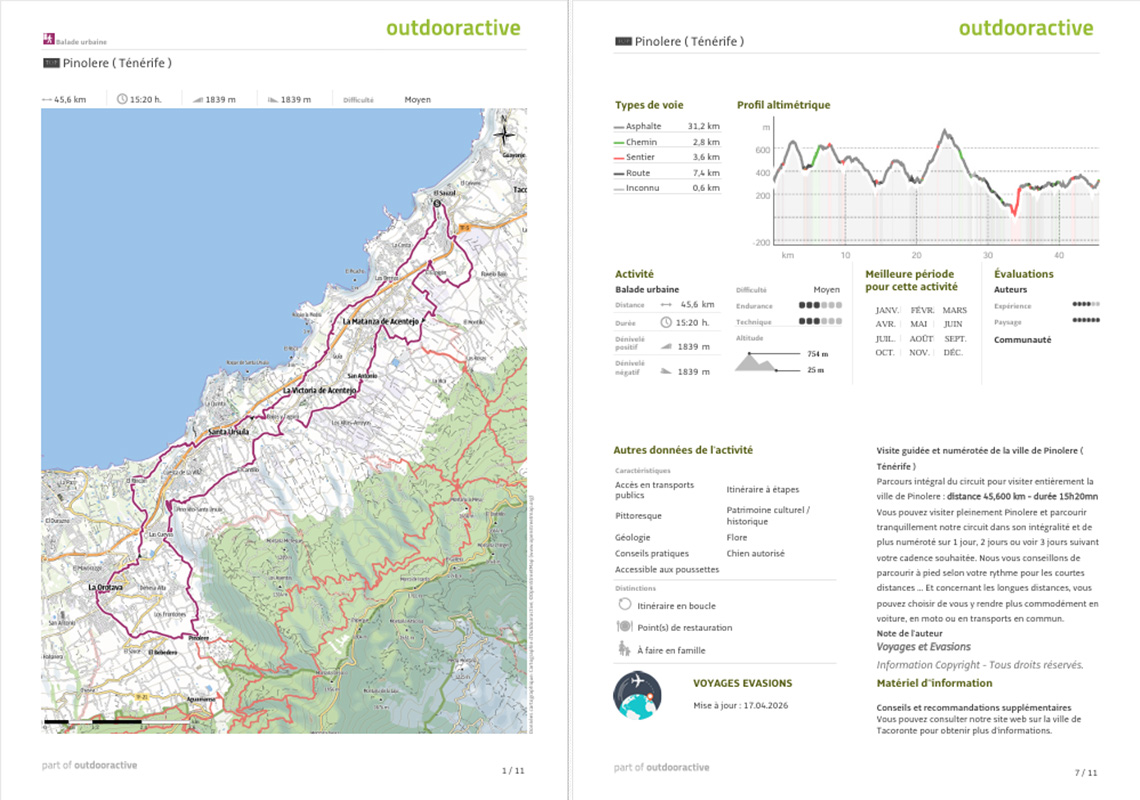Image resolution: width=1140 pixels, height=800 pixels.
Task: Click the Dénivelé négatif descent icon
Action: [x=666, y=372]
